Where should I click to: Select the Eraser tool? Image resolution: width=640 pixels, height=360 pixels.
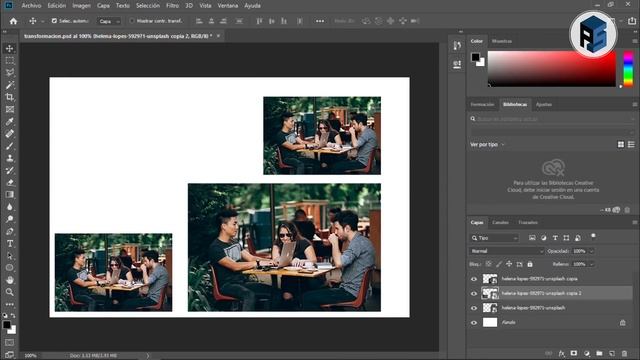click(x=9, y=182)
